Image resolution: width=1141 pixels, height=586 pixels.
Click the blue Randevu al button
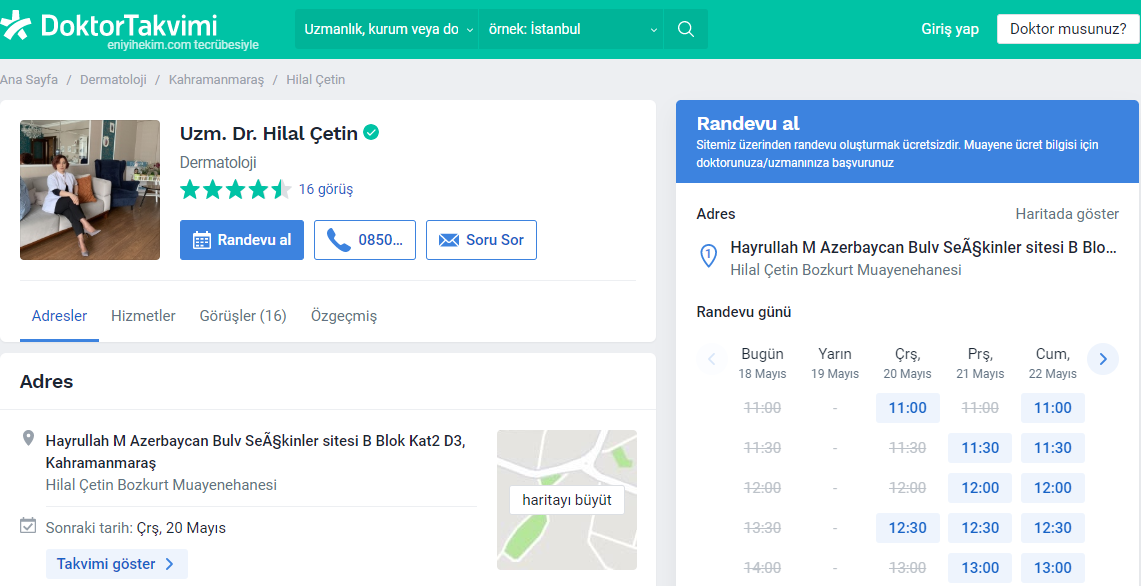click(x=242, y=240)
